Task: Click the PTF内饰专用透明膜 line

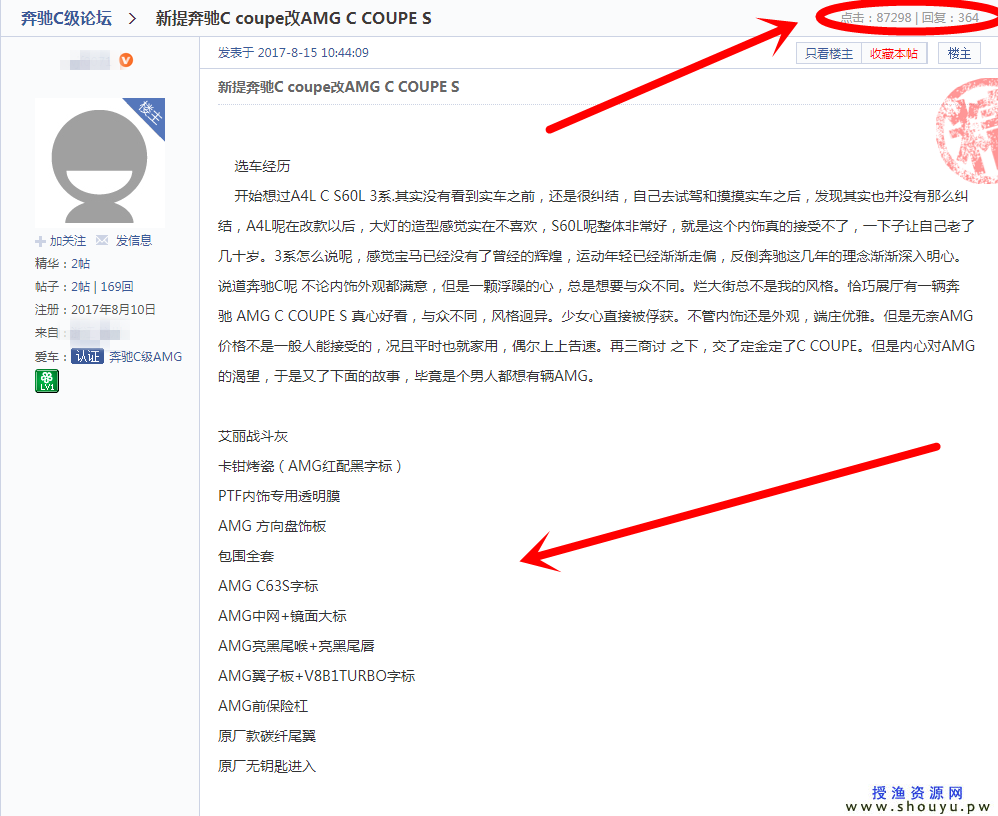Action: [x=279, y=496]
